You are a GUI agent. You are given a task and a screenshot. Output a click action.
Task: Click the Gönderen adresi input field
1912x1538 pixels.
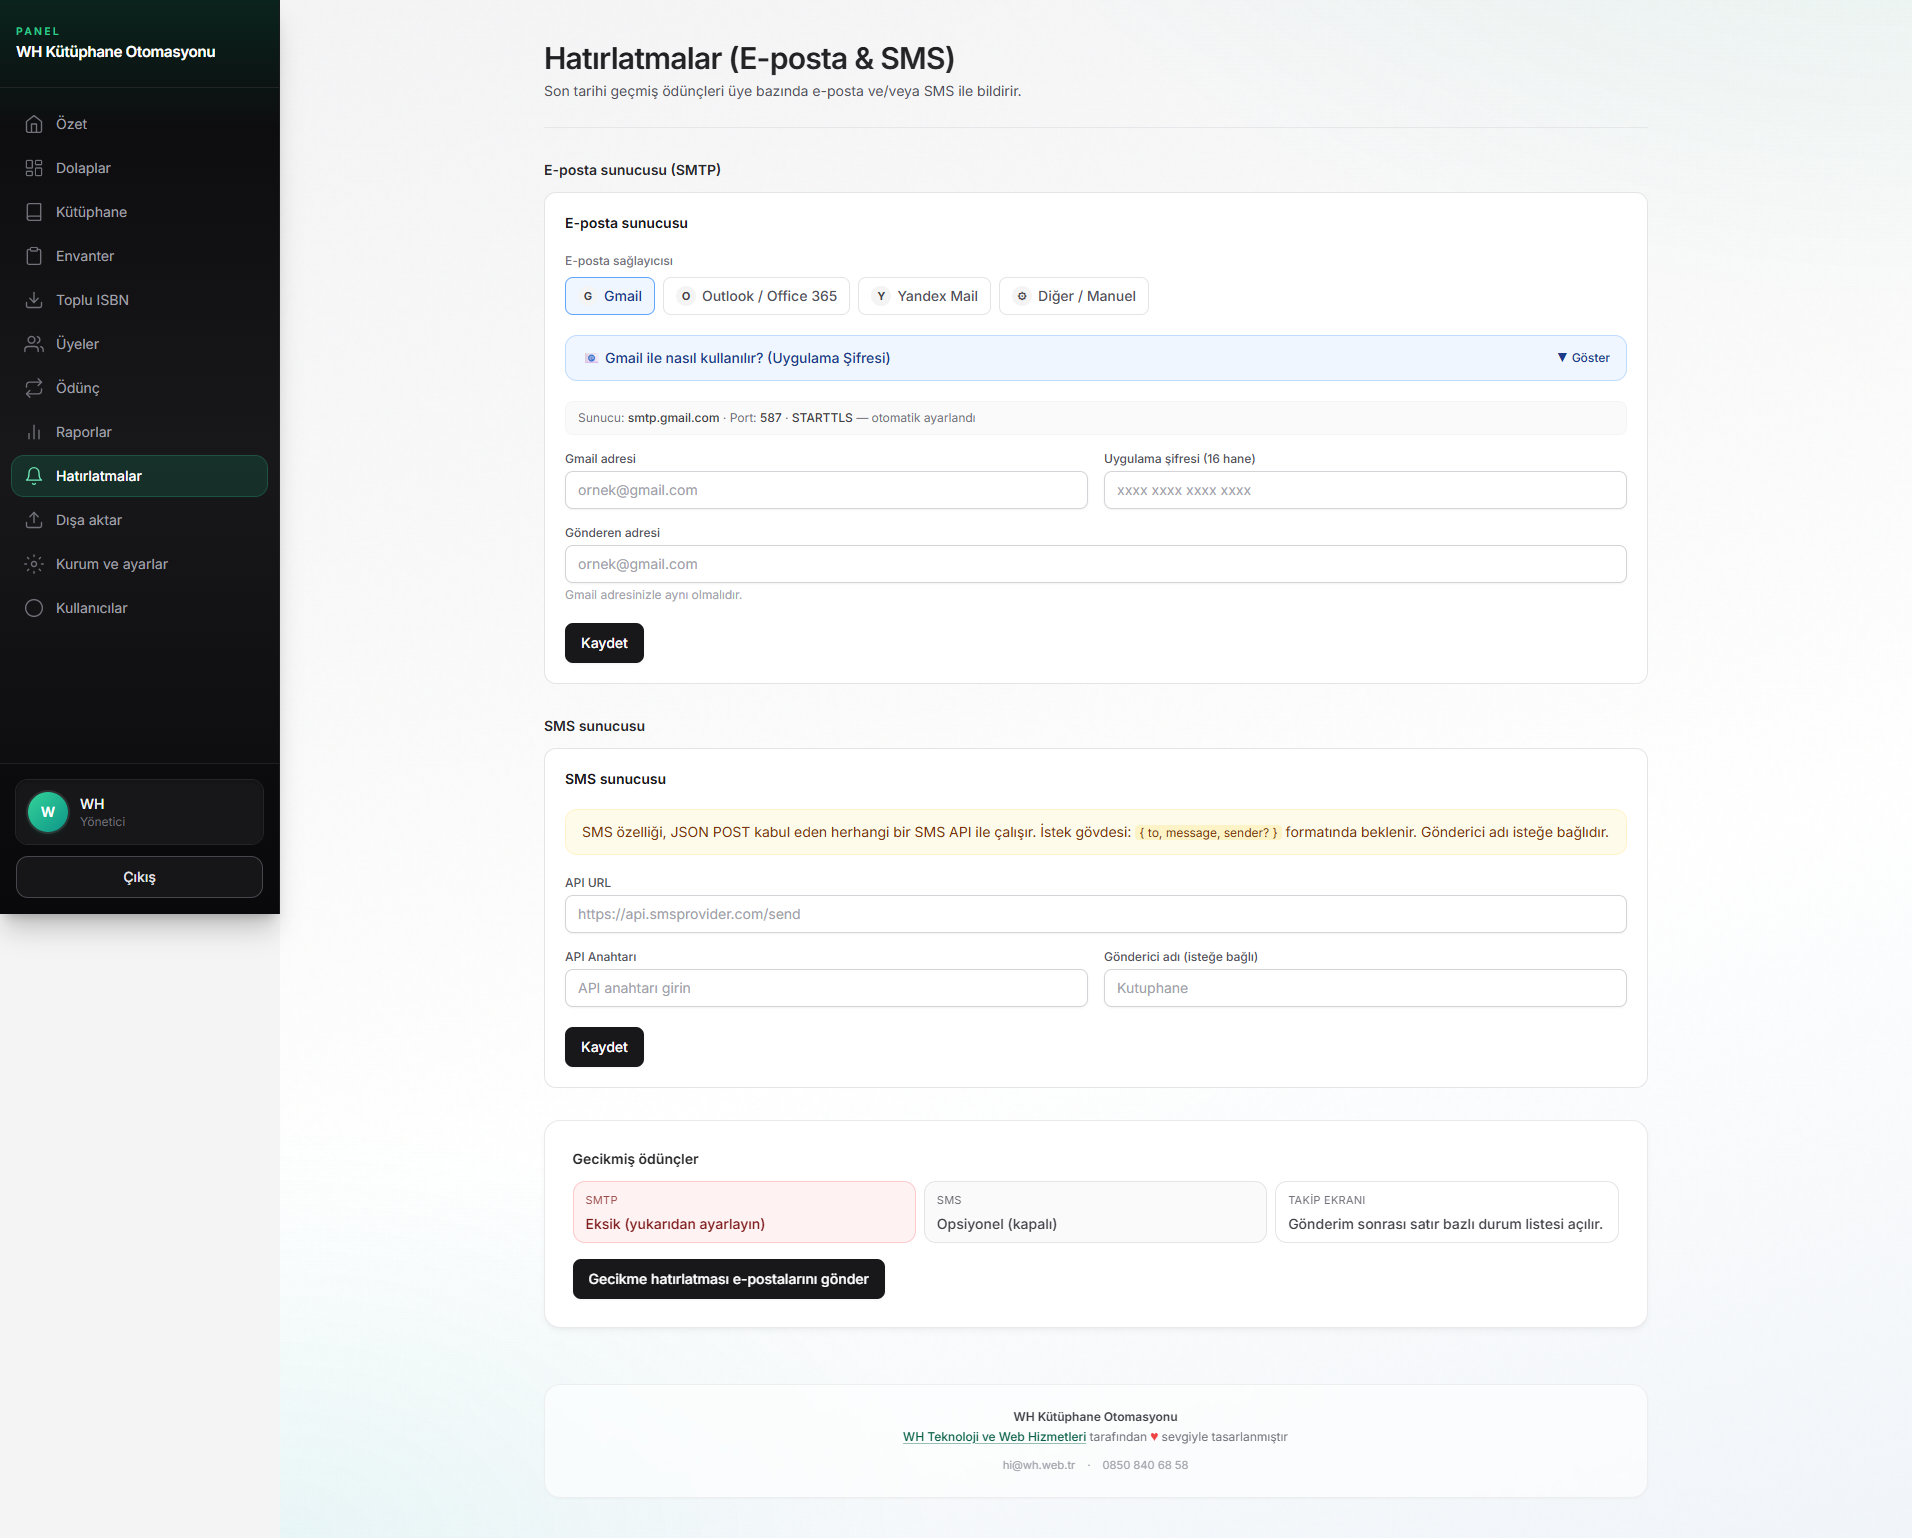point(1096,564)
